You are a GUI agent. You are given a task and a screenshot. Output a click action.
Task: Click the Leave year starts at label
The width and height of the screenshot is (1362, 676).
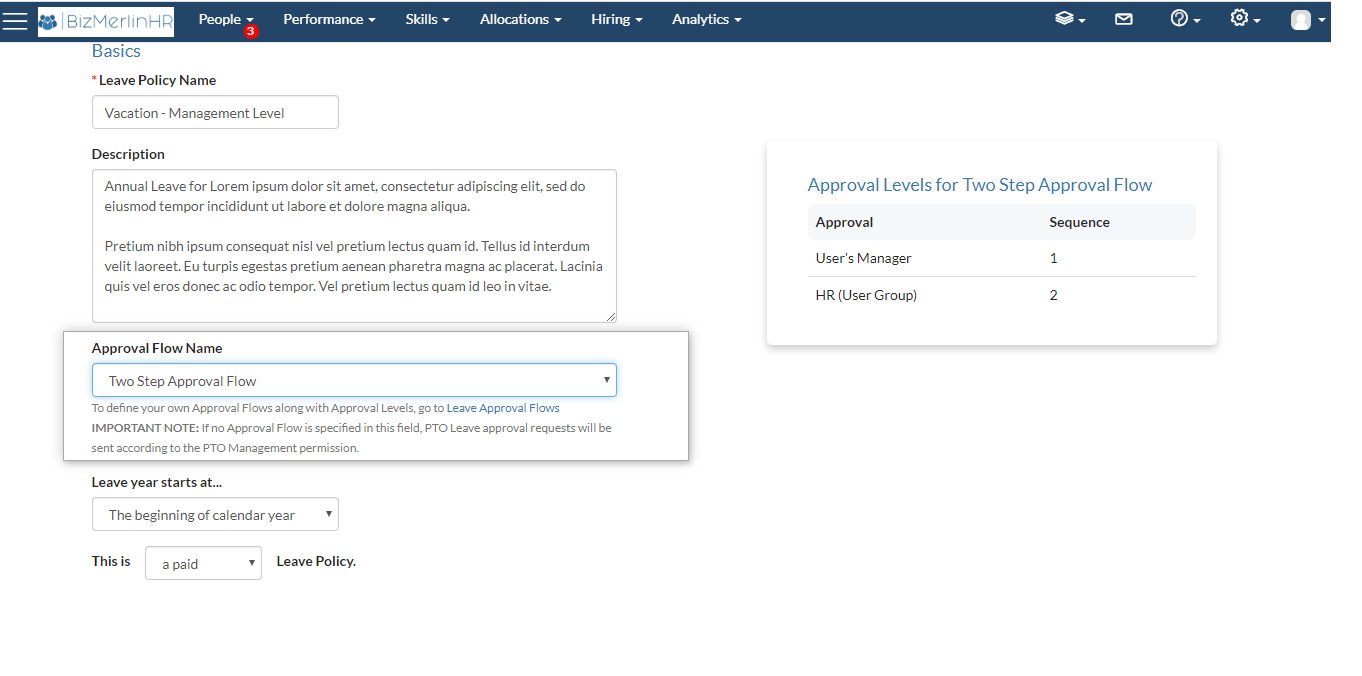point(157,482)
